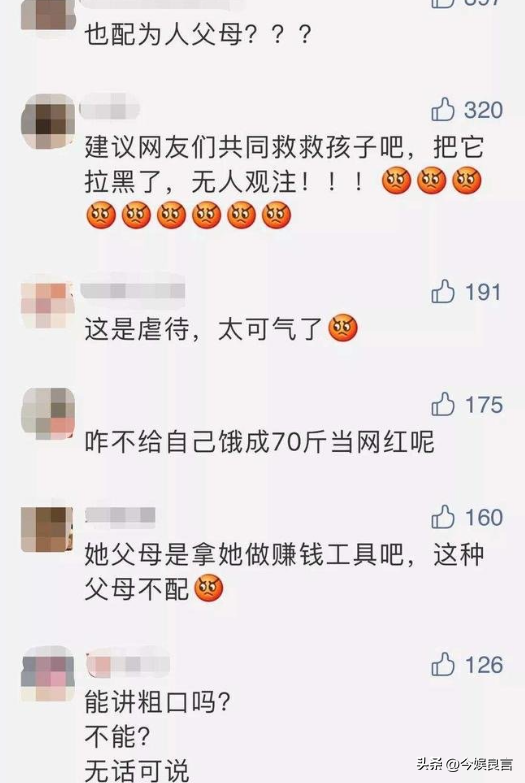
Task: Tap the 320 like count number
Action: [x=483, y=110]
